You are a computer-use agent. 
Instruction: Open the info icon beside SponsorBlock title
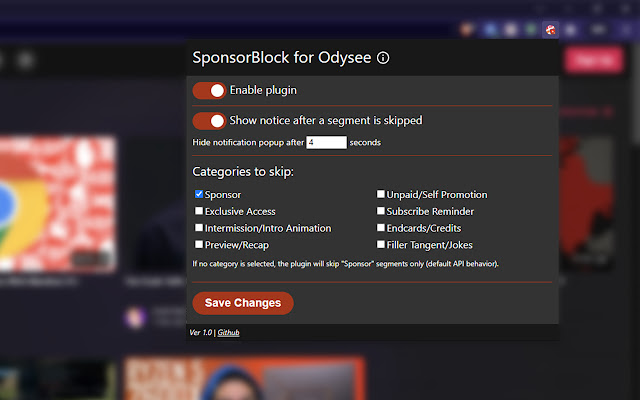(x=383, y=58)
